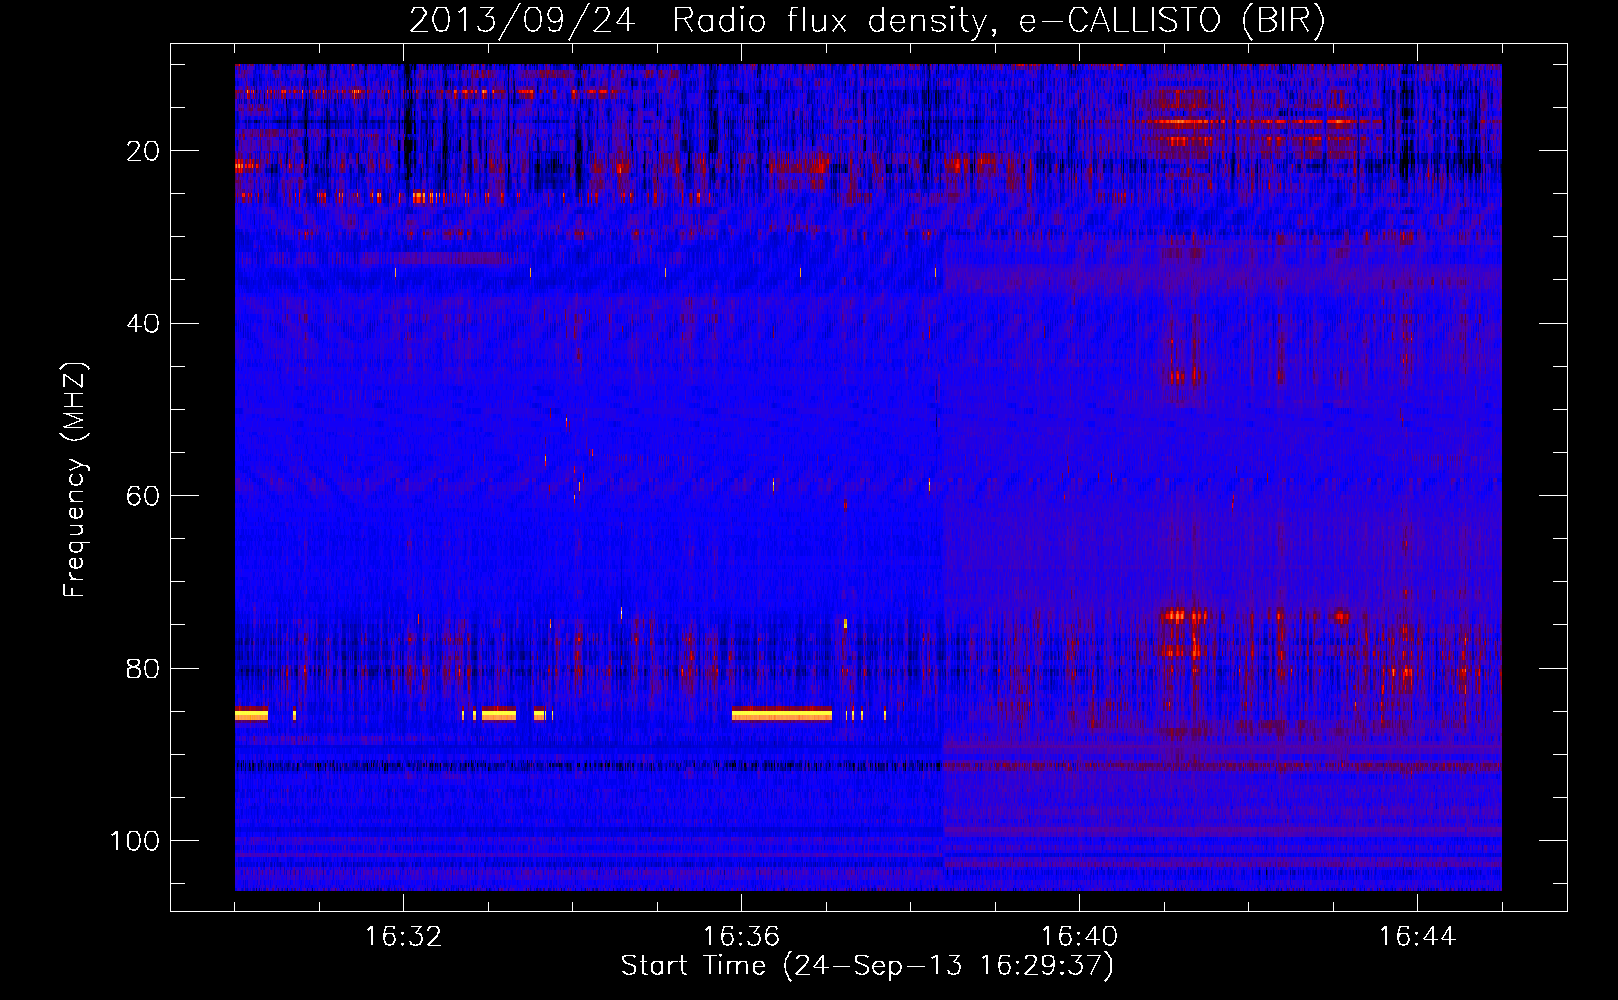Click the 16:44 time tick label

1417,937
